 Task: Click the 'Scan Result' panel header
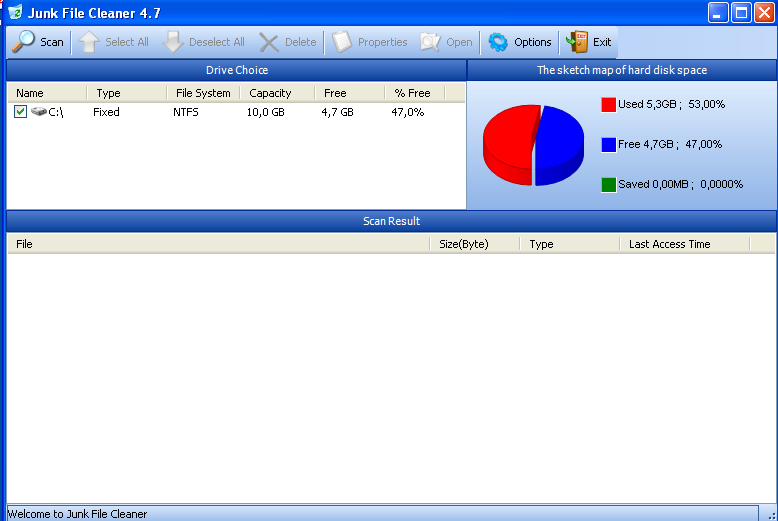click(391, 221)
